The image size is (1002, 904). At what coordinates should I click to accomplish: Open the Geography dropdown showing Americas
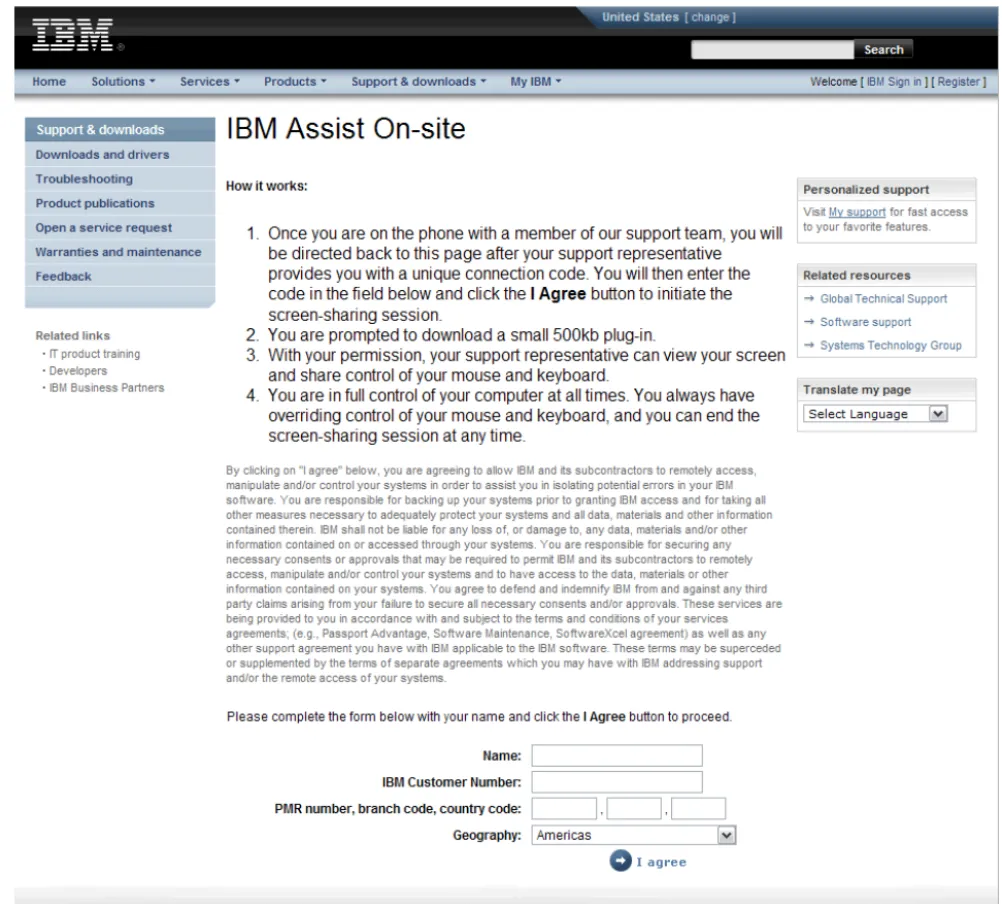coord(633,835)
